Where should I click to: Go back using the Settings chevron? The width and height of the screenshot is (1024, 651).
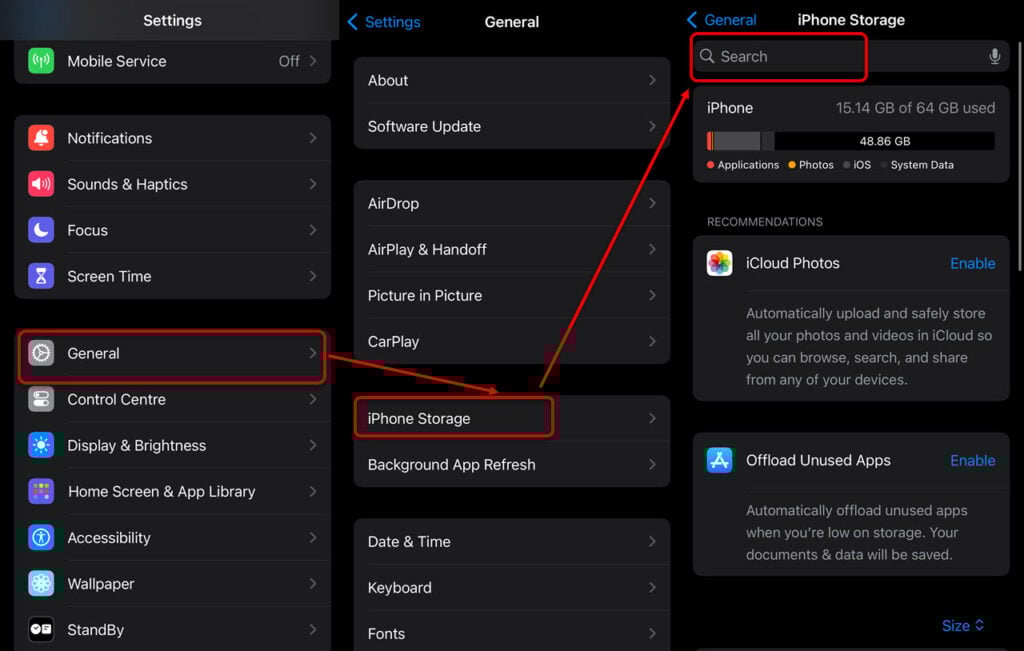[353, 22]
